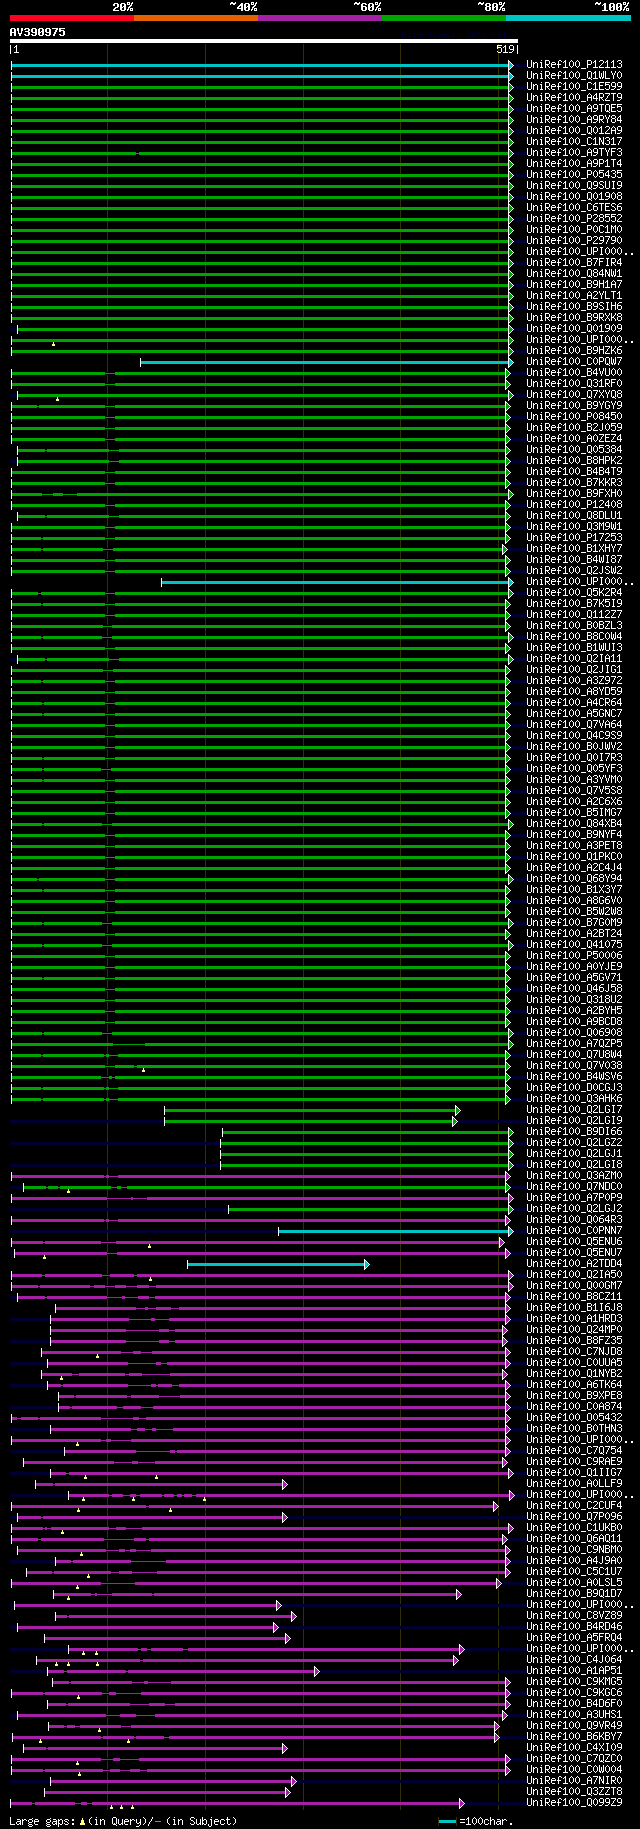Screen dimensions: 640x1829
Task: Select hit label UniRef100_B7FIR4
Action: pyautogui.click(x=574, y=263)
